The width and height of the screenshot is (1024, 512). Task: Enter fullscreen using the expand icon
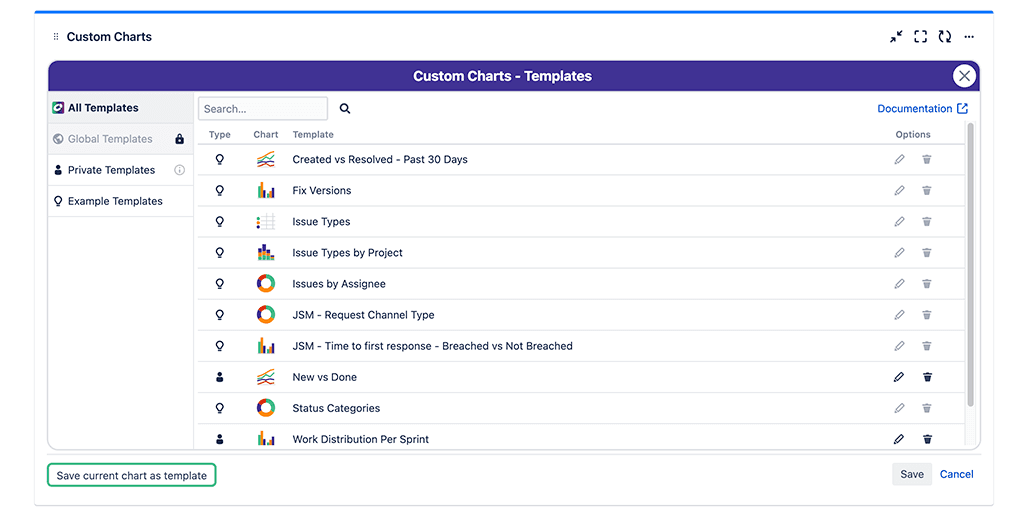click(920, 37)
